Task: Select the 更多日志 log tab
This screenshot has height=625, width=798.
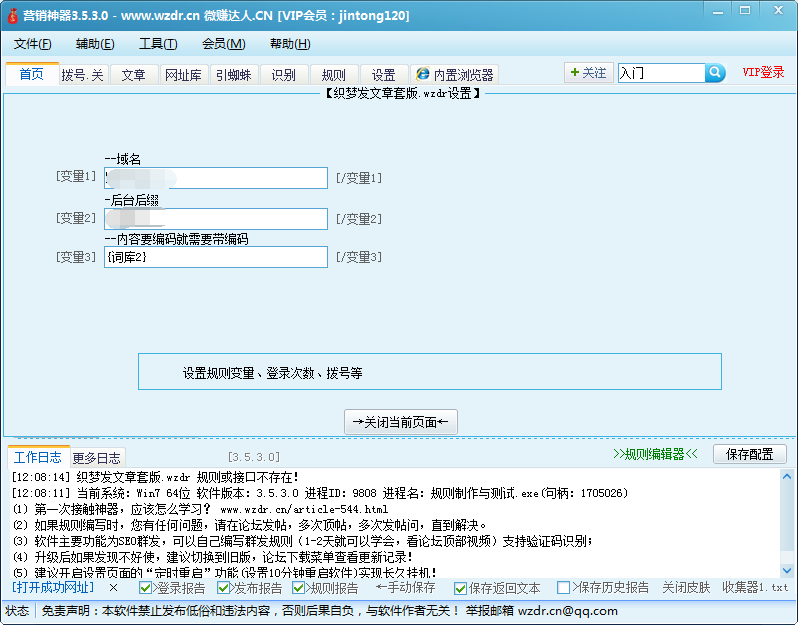Action: click(x=97, y=458)
